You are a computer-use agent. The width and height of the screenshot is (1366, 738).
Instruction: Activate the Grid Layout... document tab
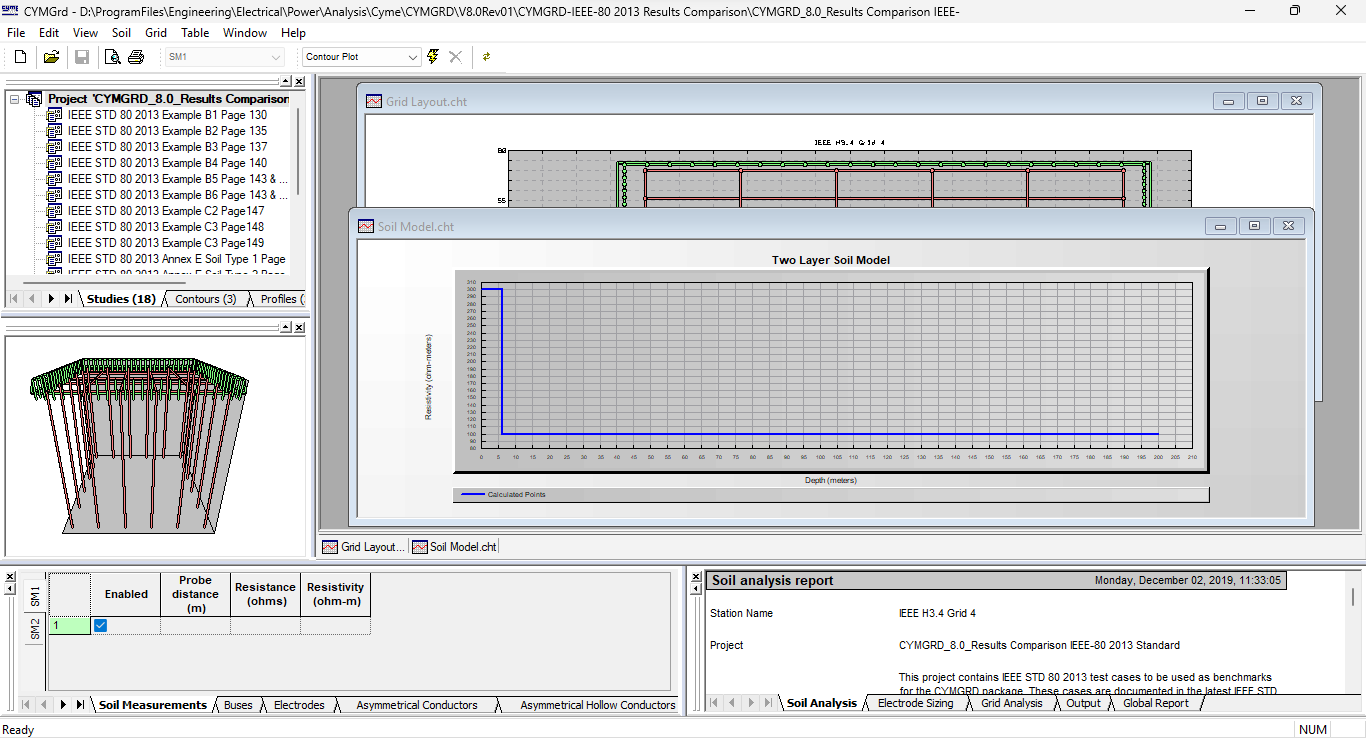pos(364,547)
